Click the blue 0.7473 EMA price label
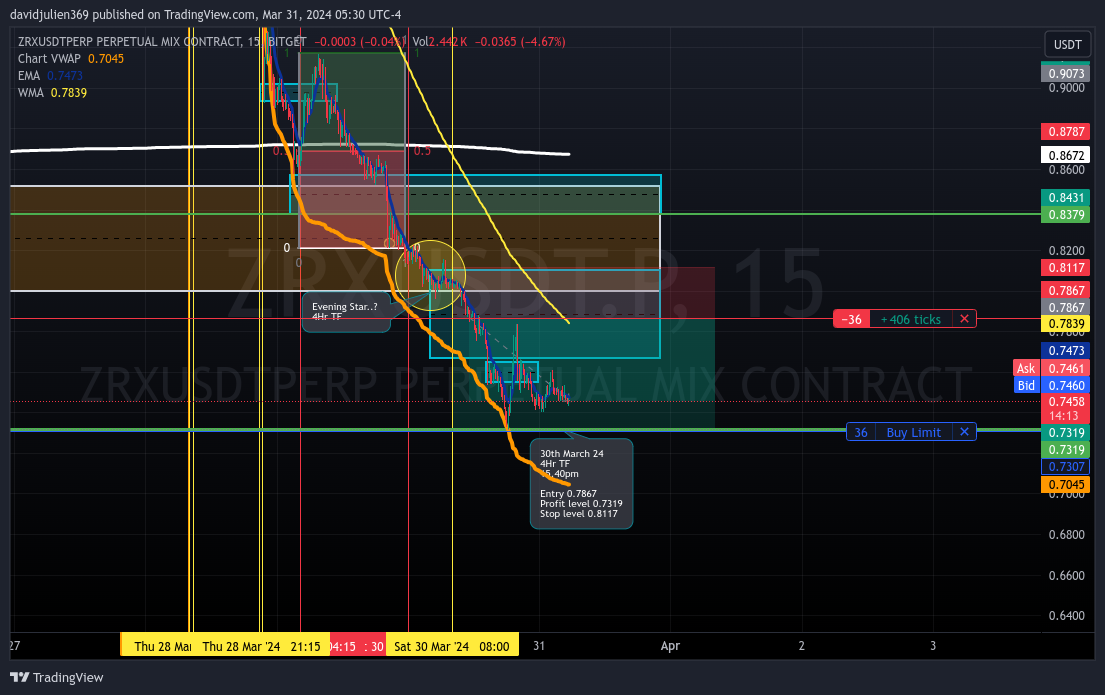This screenshot has width=1105, height=695. tap(1066, 350)
